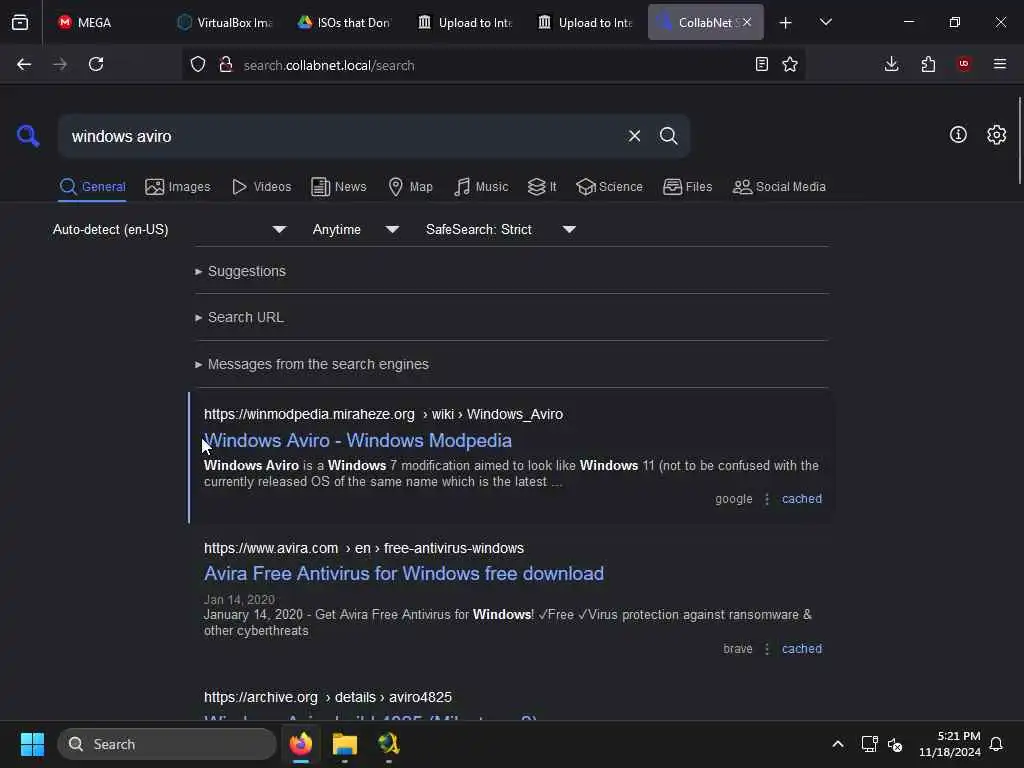Open the tracking protection shield icon
This screenshot has width=1024, height=768.
(x=198, y=65)
